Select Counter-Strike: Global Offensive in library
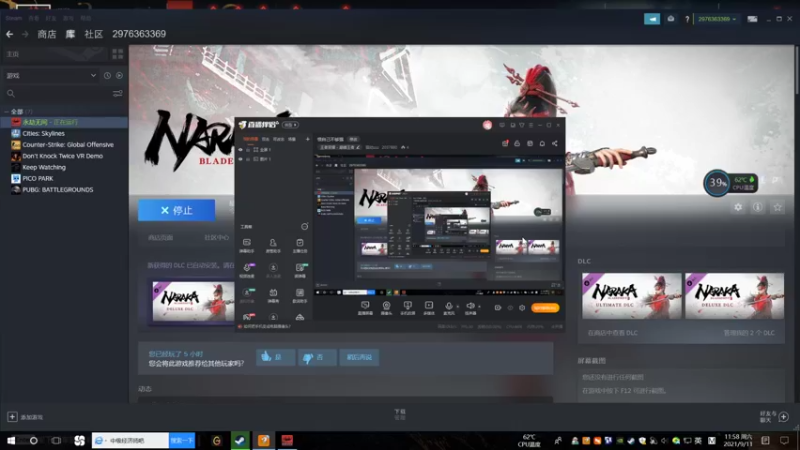This screenshot has height=450, width=800. tap(64, 145)
